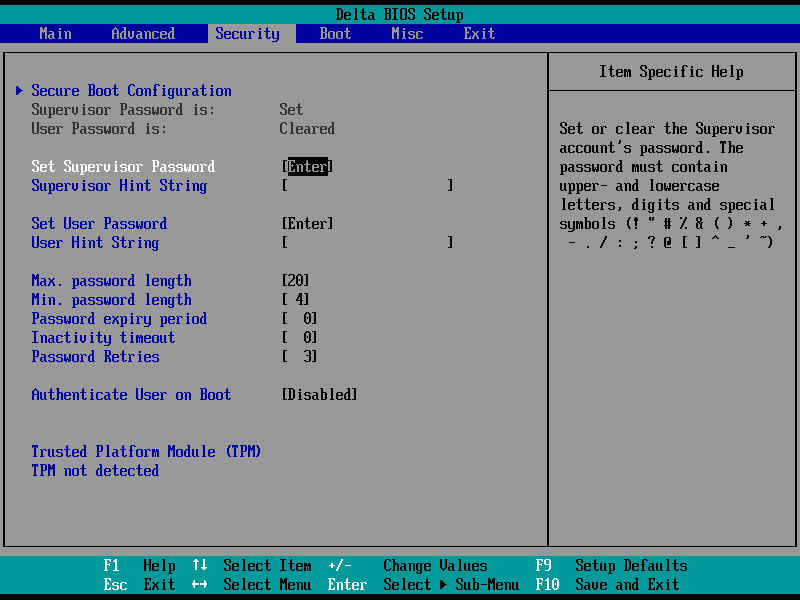Switch to the Exit tab
This screenshot has width=800, height=600.
tap(479, 34)
